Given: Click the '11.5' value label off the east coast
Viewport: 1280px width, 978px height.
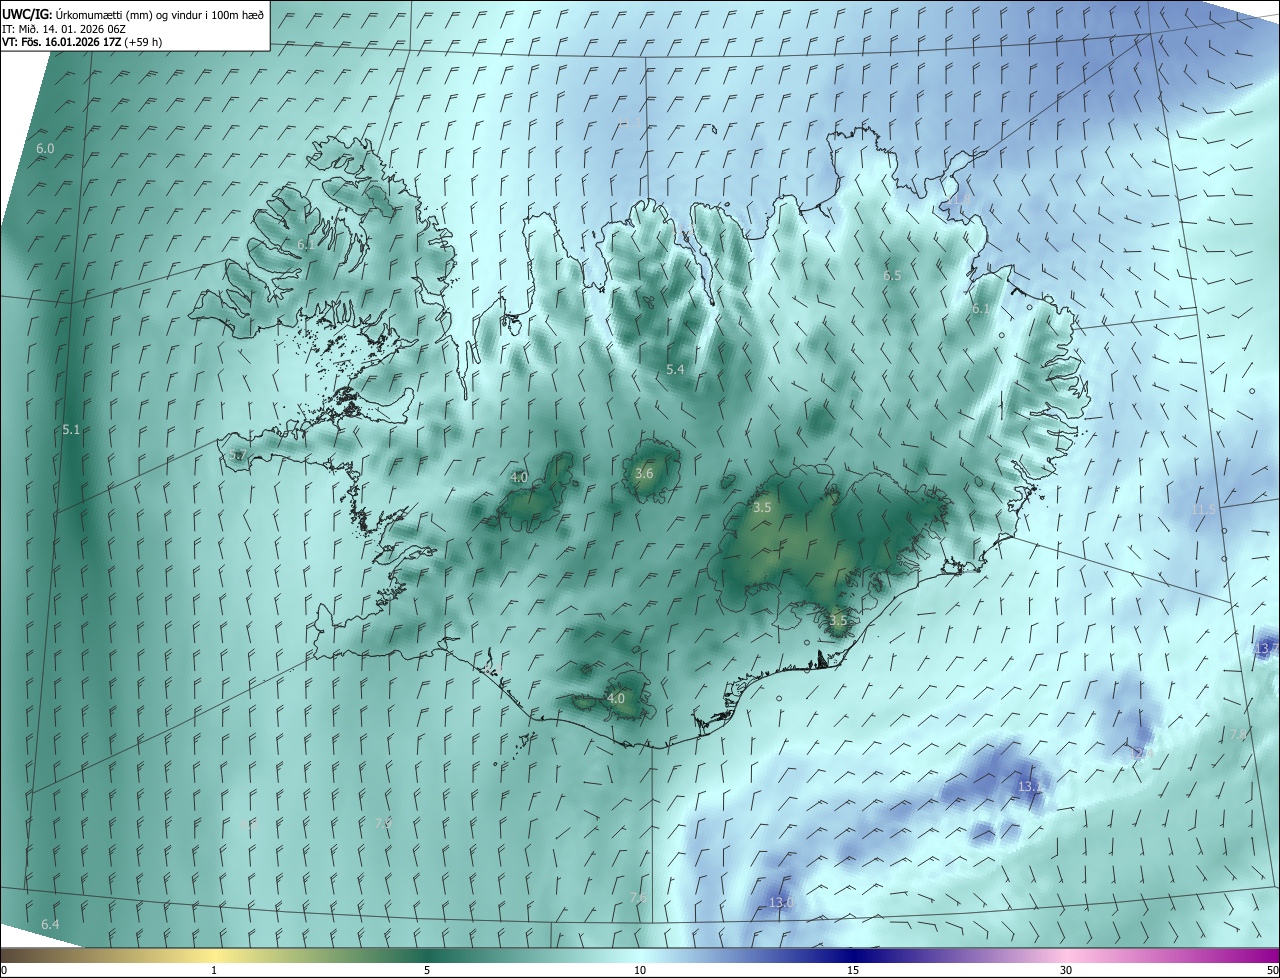Looking at the screenshot, I should click(x=1204, y=509).
